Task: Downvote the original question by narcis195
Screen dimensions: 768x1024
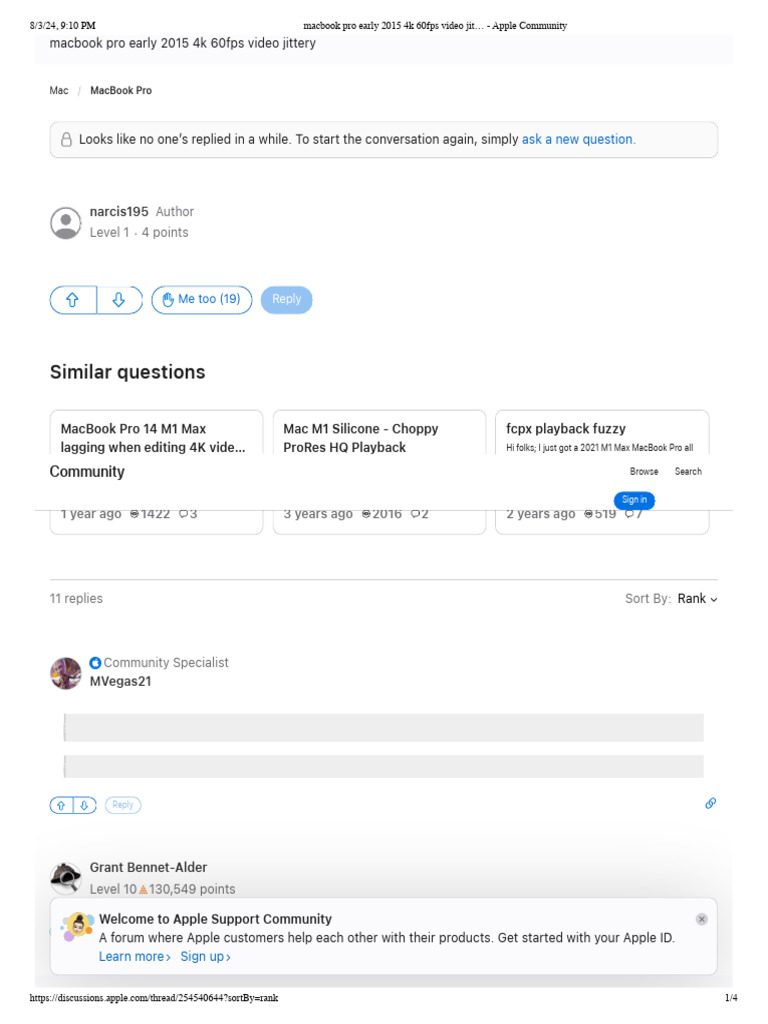Action: tap(119, 300)
